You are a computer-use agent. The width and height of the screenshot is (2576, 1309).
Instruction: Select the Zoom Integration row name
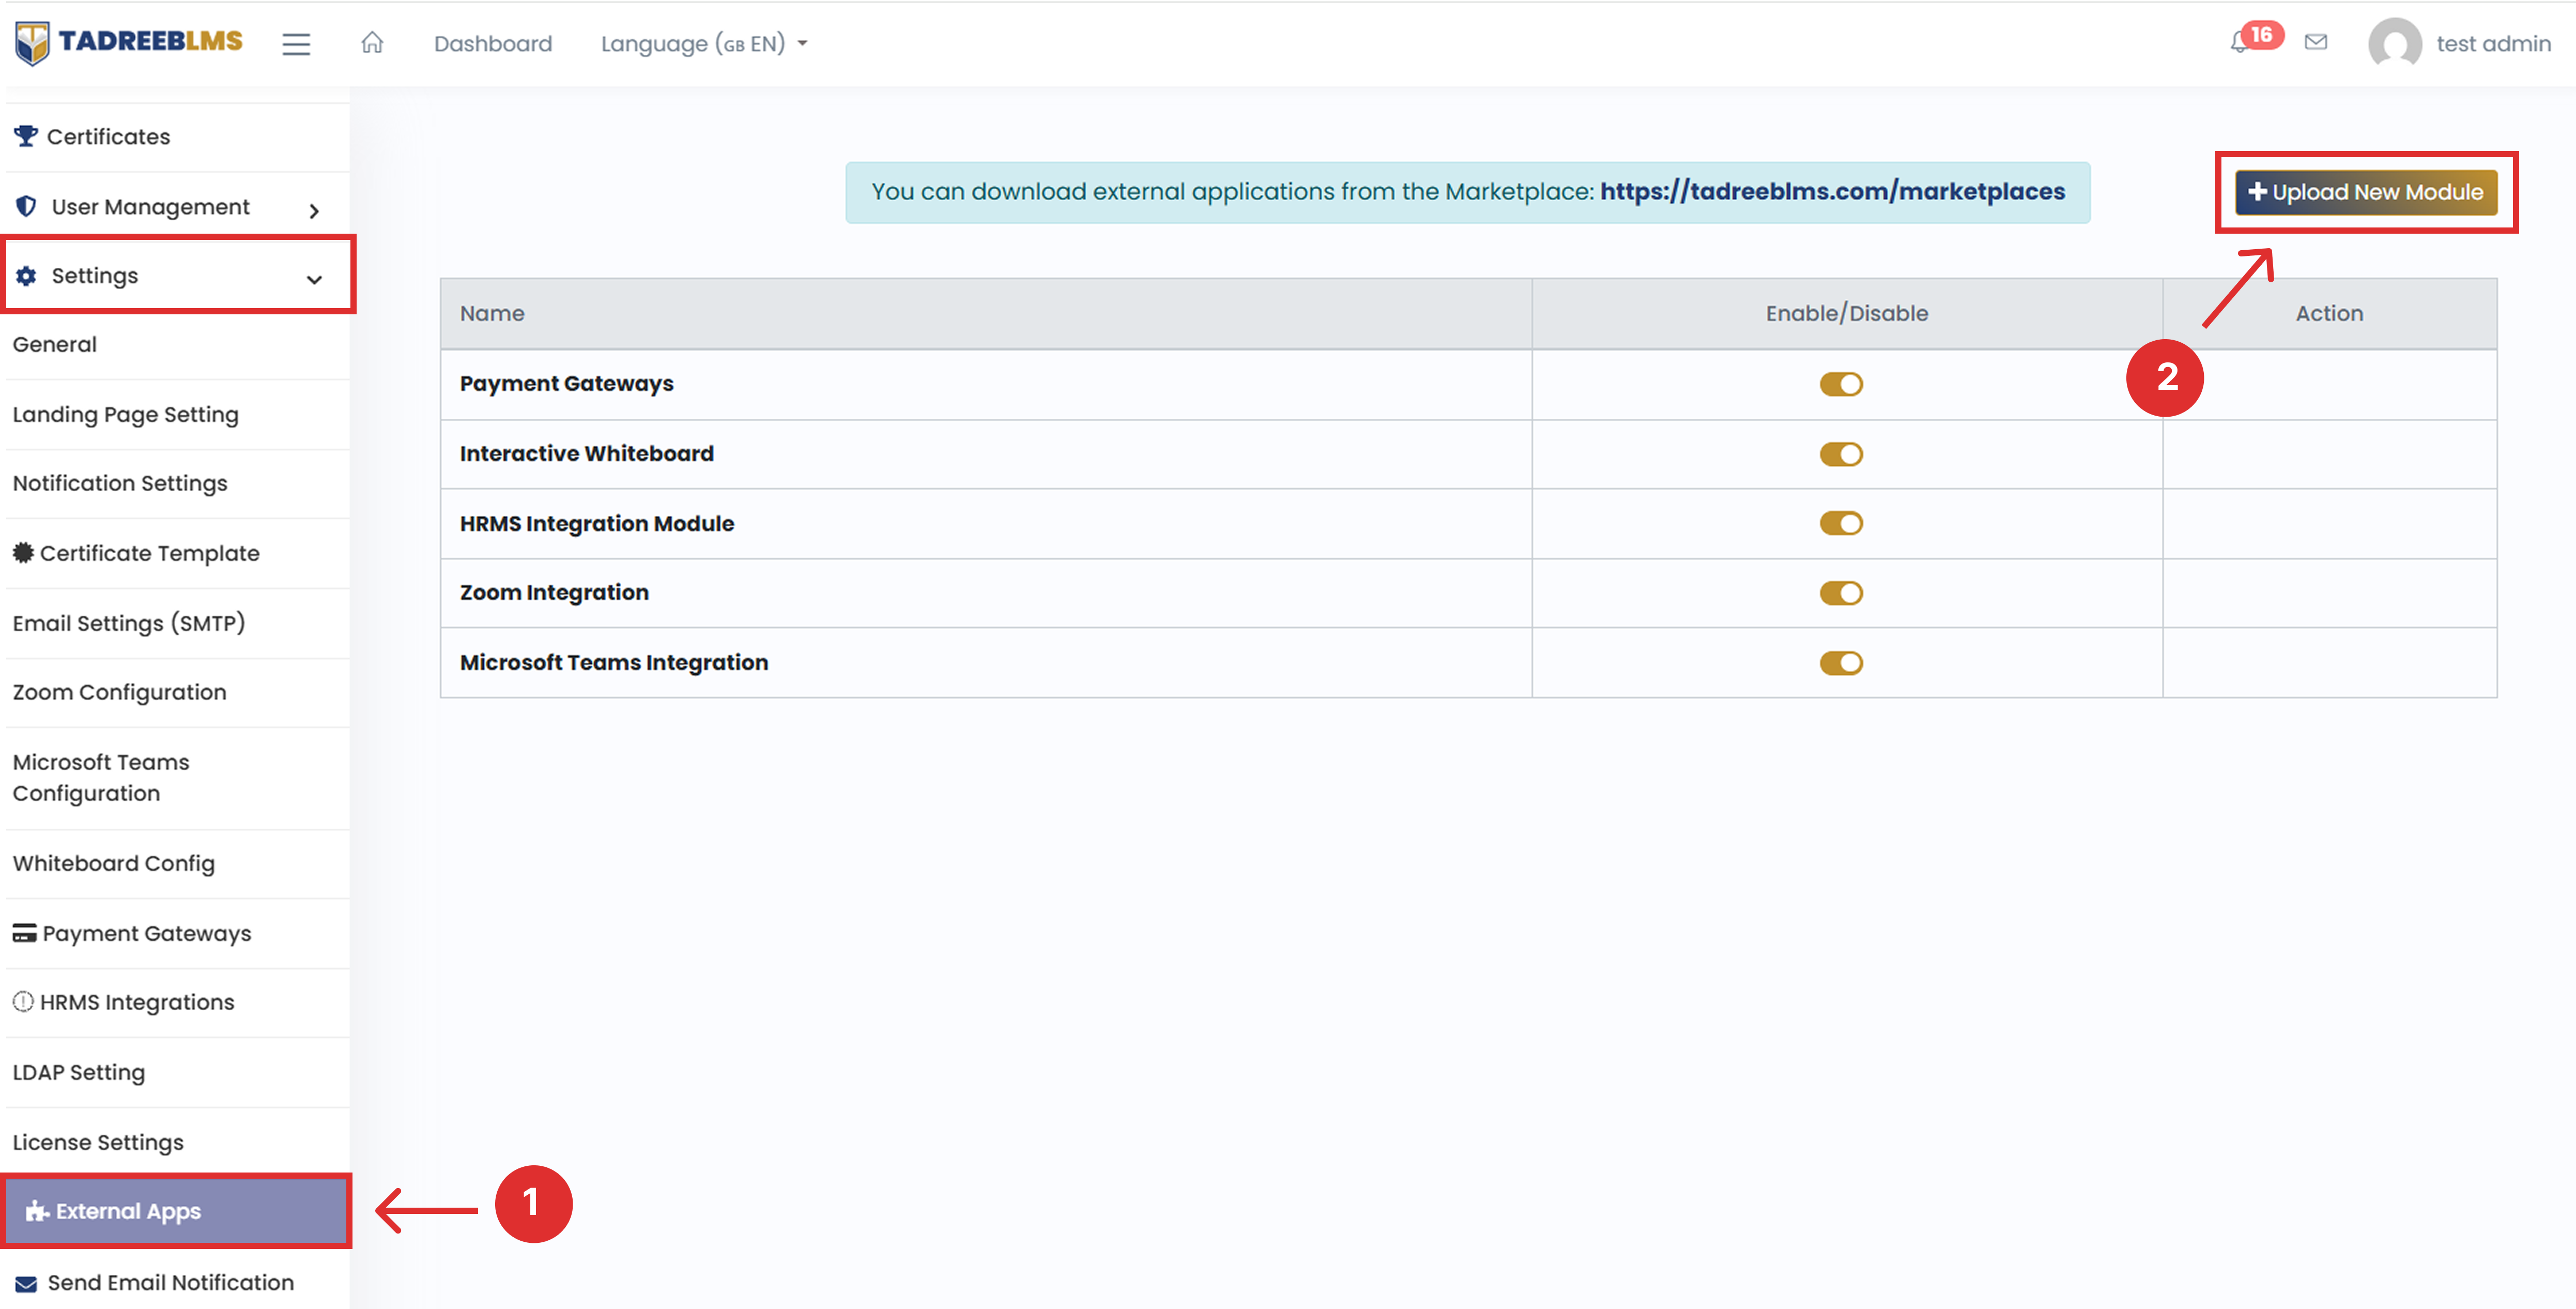click(x=554, y=593)
